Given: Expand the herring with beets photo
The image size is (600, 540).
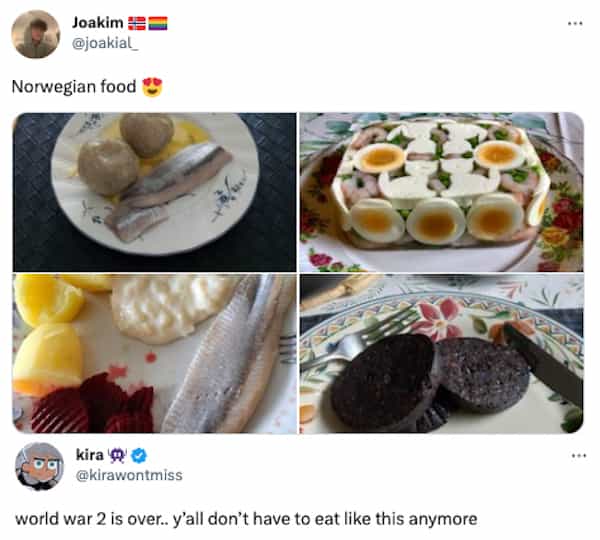Looking at the screenshot, I should coord(154,354).
